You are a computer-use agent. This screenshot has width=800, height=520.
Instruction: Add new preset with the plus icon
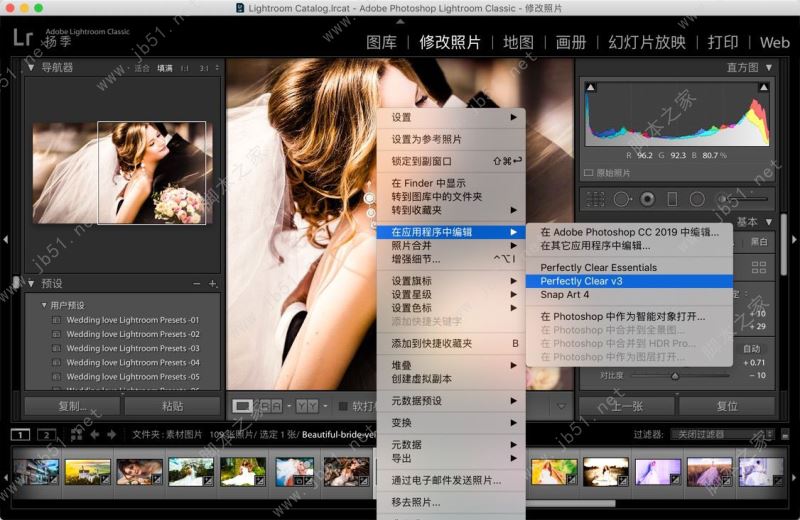coord(213,284)
